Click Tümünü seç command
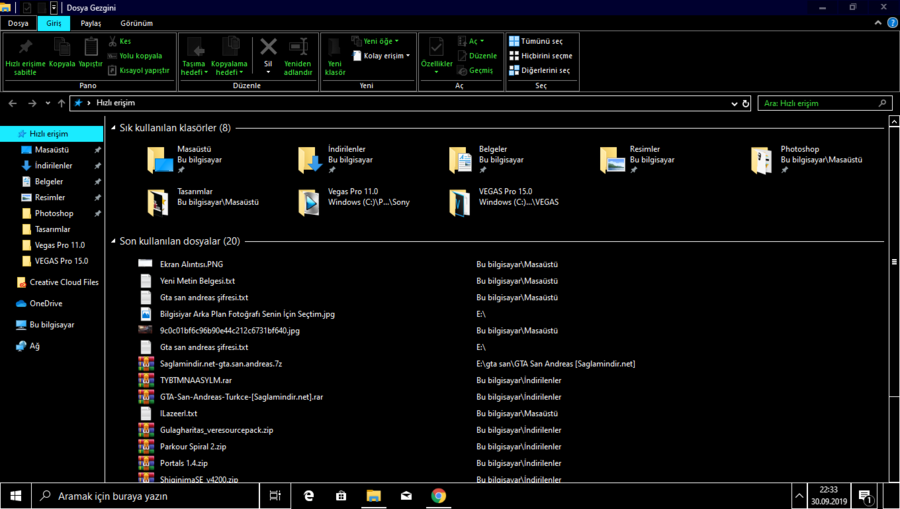This screenshot has height=509, width=900. pyautogui.click(x=536, y=41)
